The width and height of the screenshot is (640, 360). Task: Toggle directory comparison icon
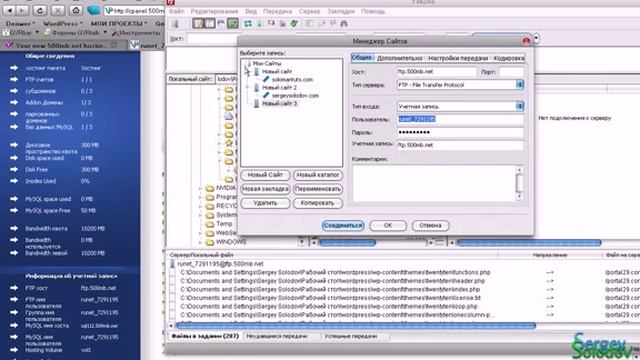click(x=321, y=24)
